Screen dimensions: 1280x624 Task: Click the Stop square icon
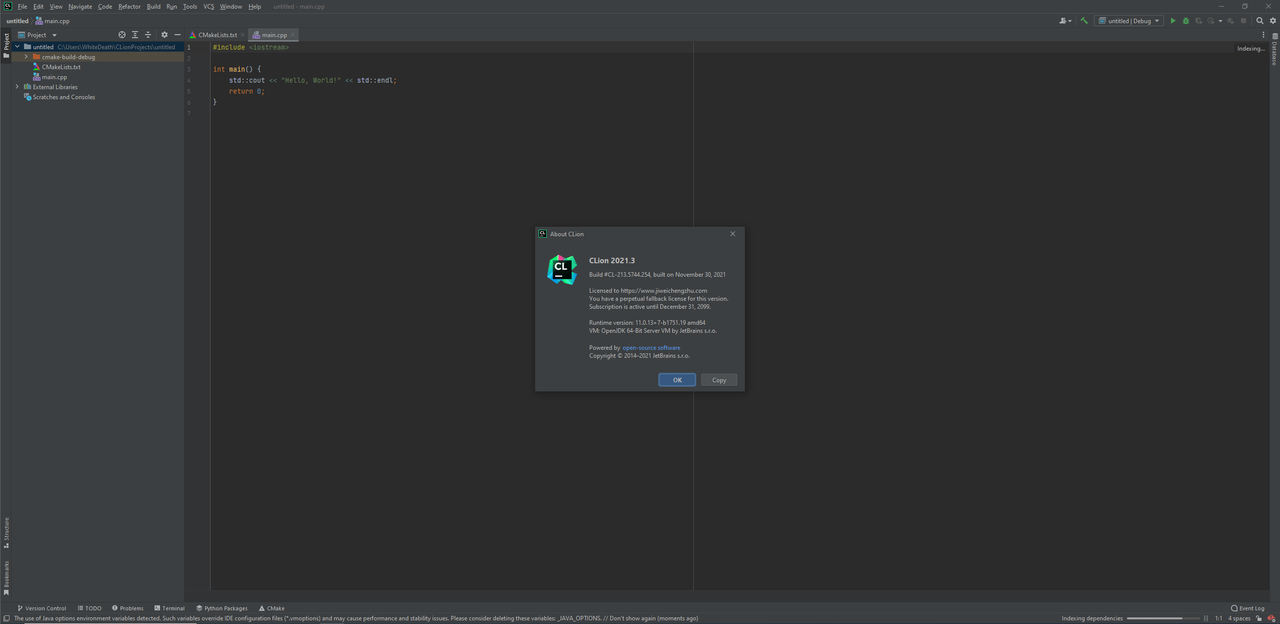pos(1243,21)
